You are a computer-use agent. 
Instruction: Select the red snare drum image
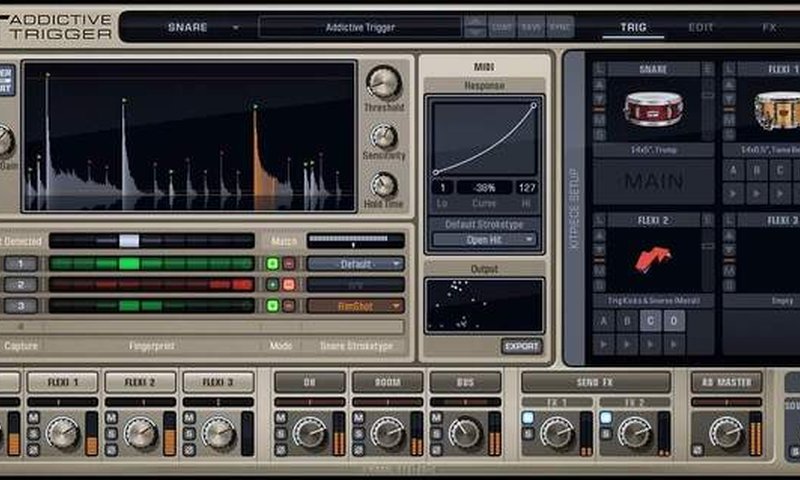click(653, 108)
